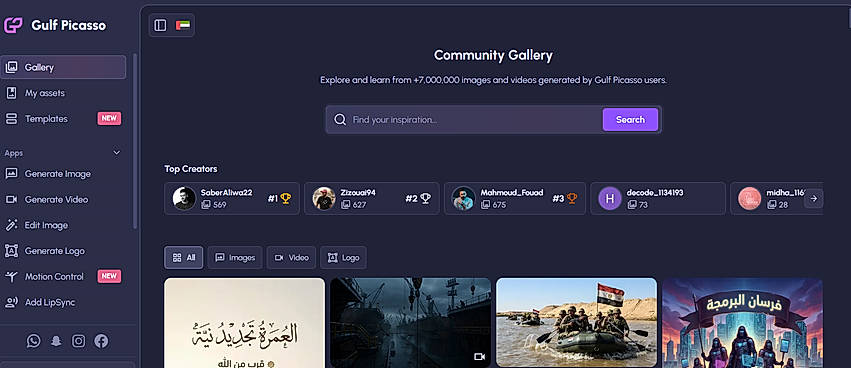Viewport: 851px width, 368px height.
Task: Open Mahmoud_Fouad creator card
Action: click(x=515, y=199)
